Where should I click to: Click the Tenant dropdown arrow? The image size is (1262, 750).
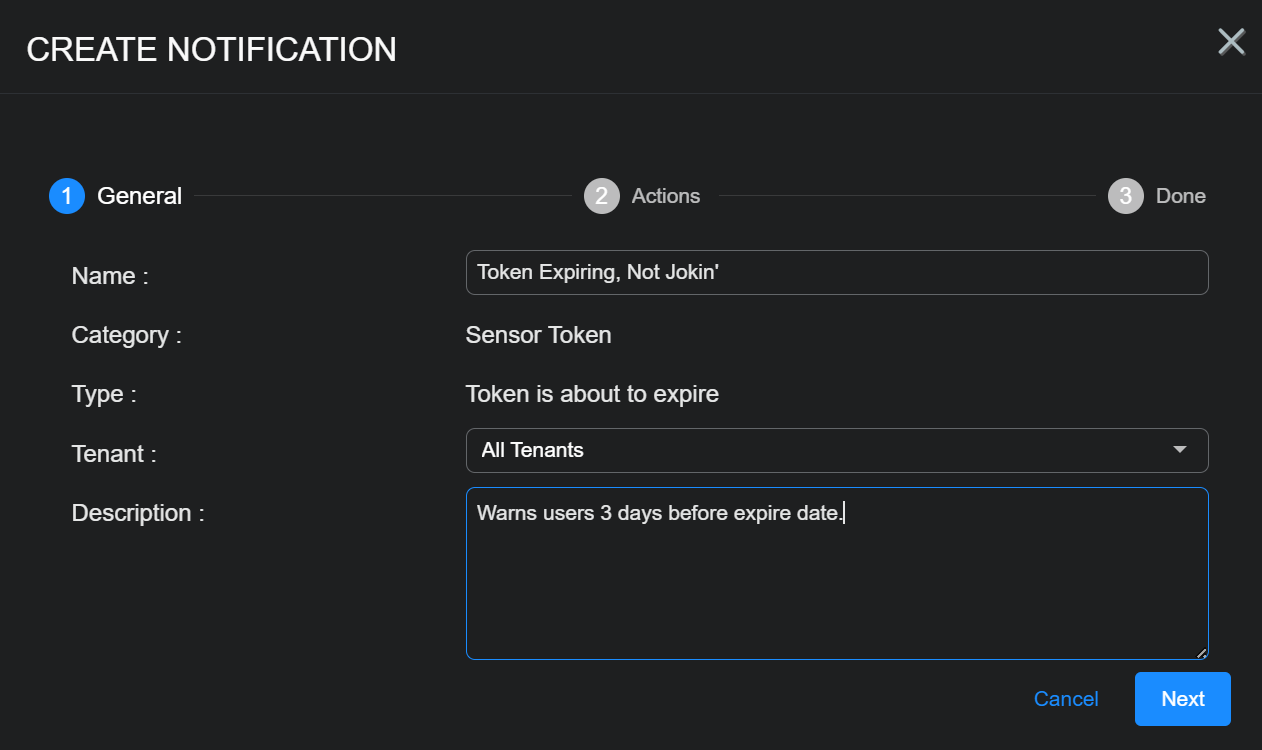coord(1180,450)
